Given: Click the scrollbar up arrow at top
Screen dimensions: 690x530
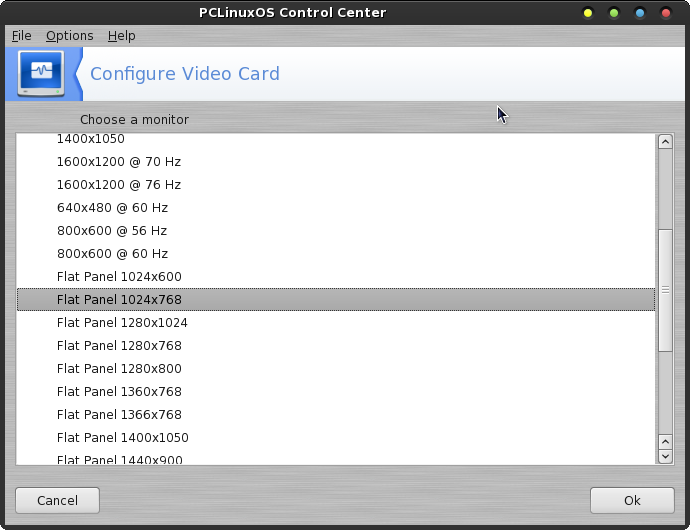Looking at the screenshot, I should tap(665, 142).
